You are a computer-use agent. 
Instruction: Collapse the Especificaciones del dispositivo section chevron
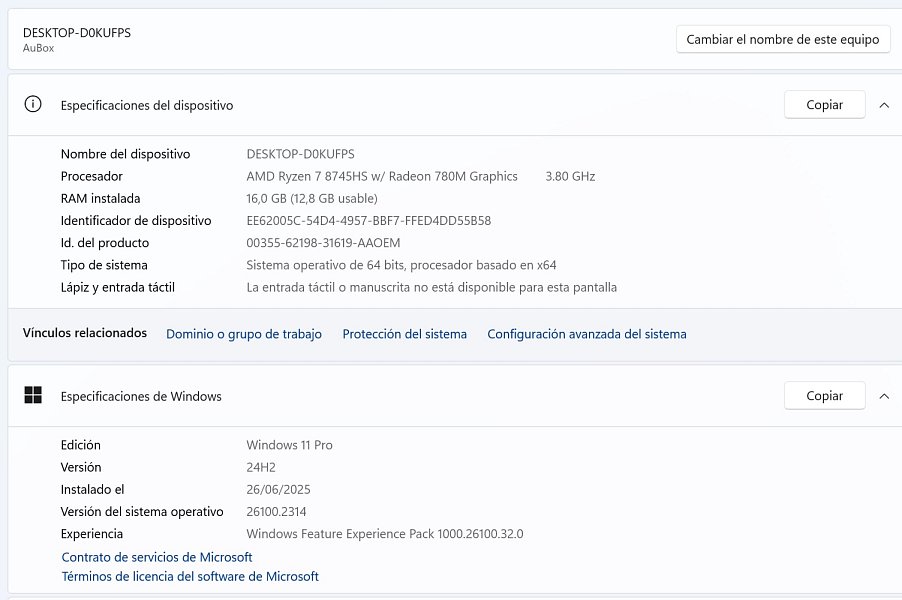pos(884,105)
